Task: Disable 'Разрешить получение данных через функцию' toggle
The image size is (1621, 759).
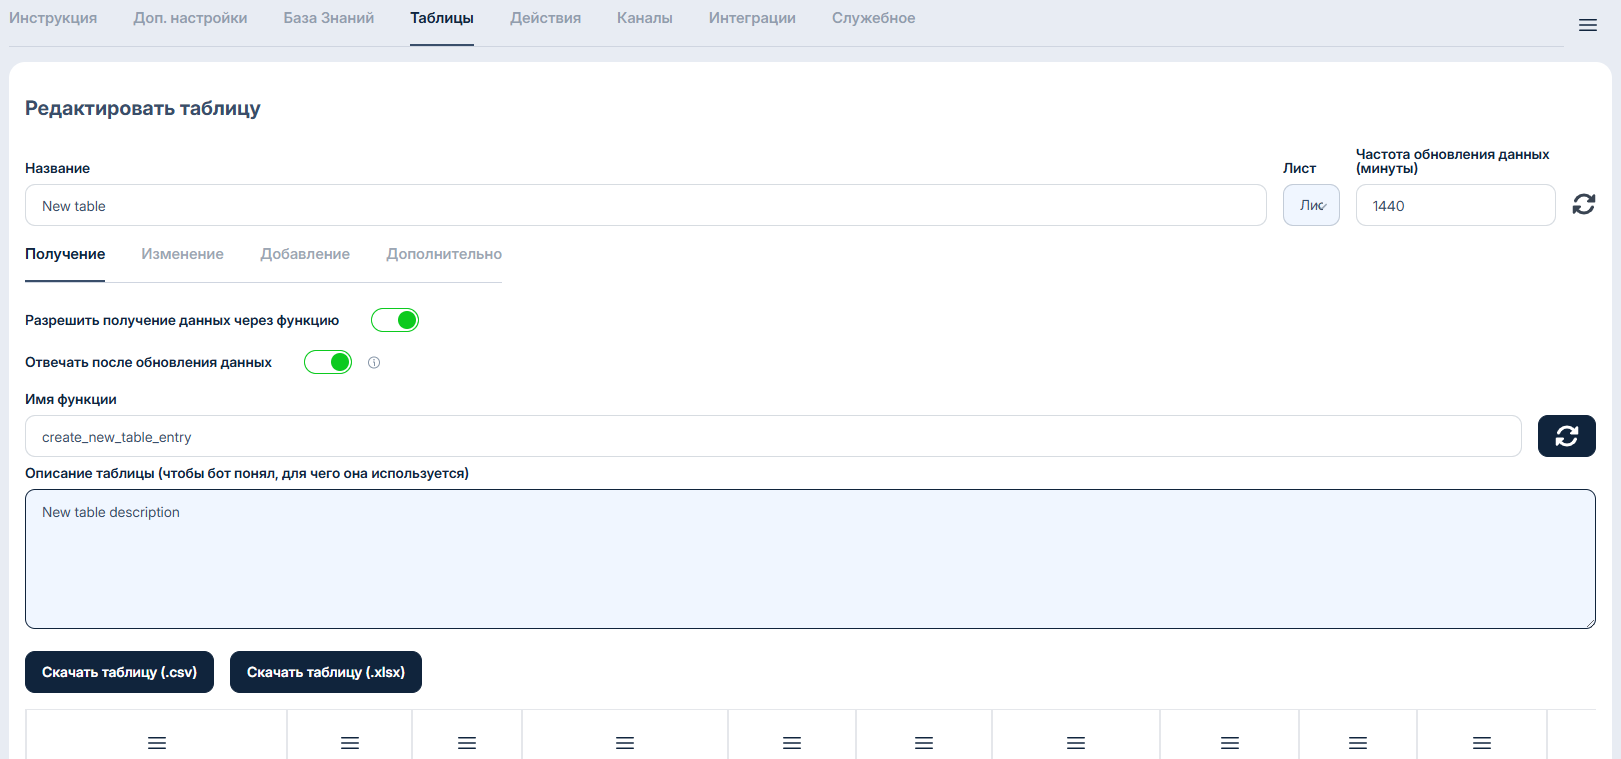Action: [x=395, y=320]
